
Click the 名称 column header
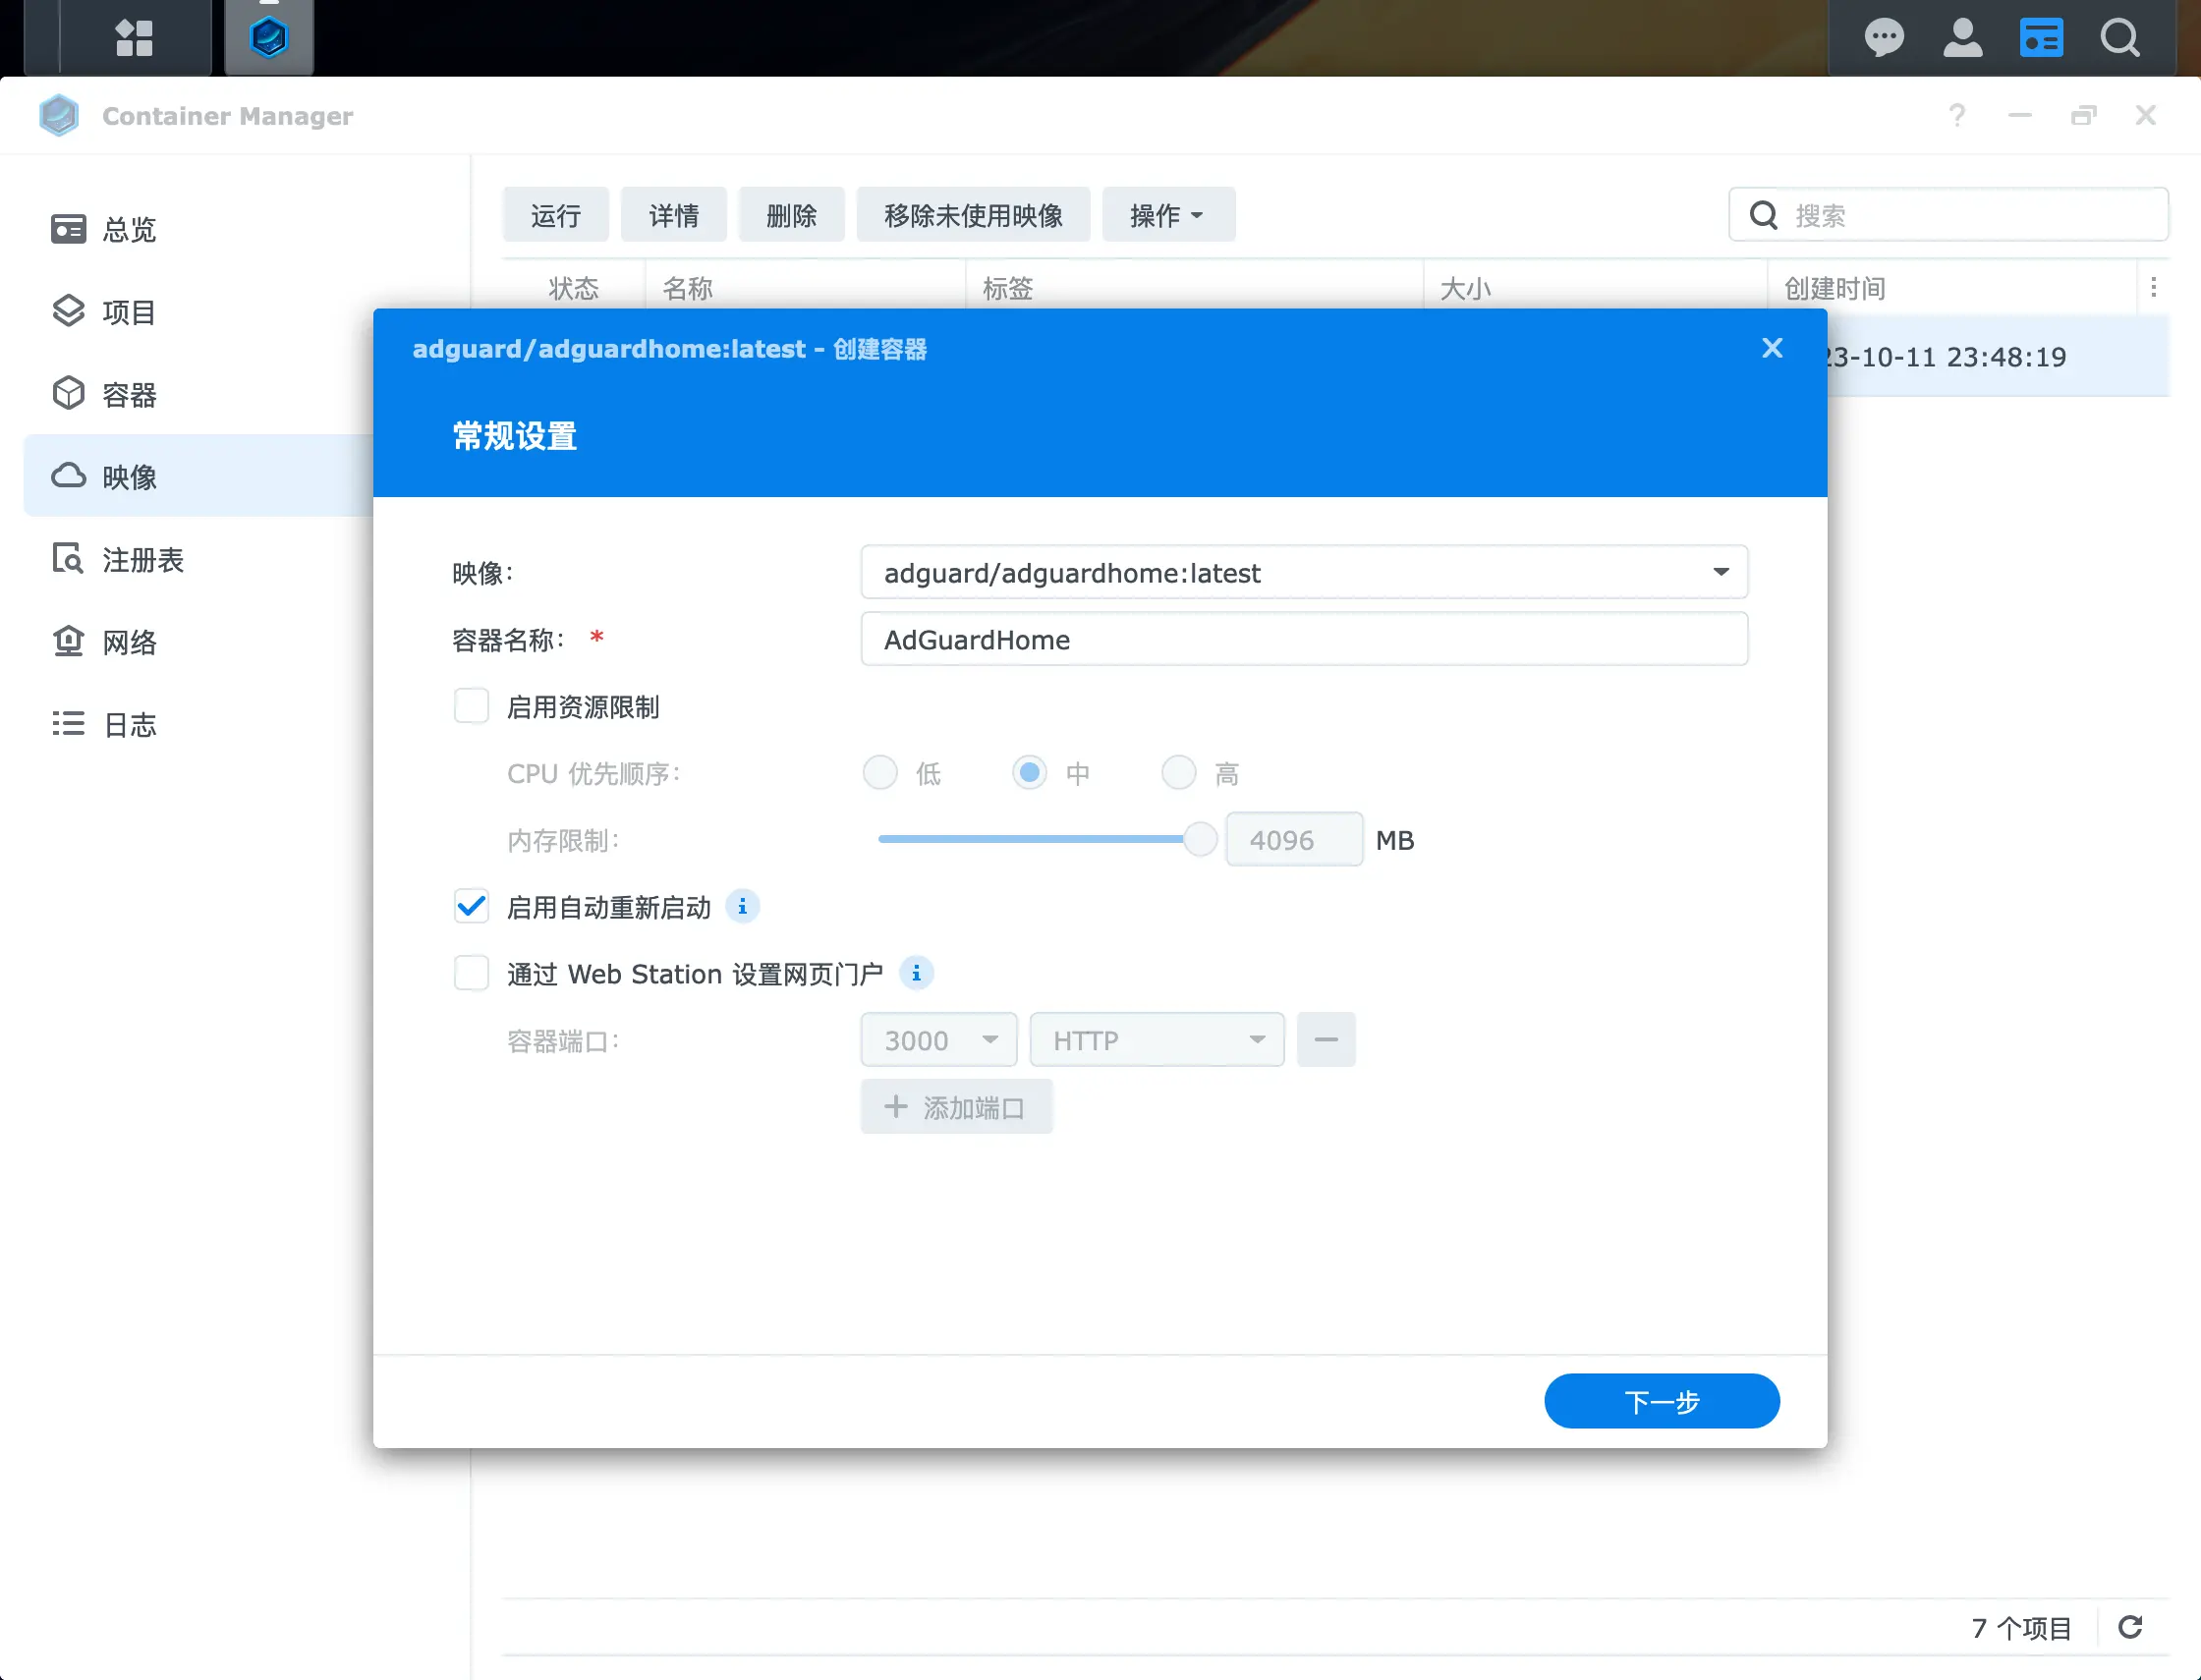[805, 288]
